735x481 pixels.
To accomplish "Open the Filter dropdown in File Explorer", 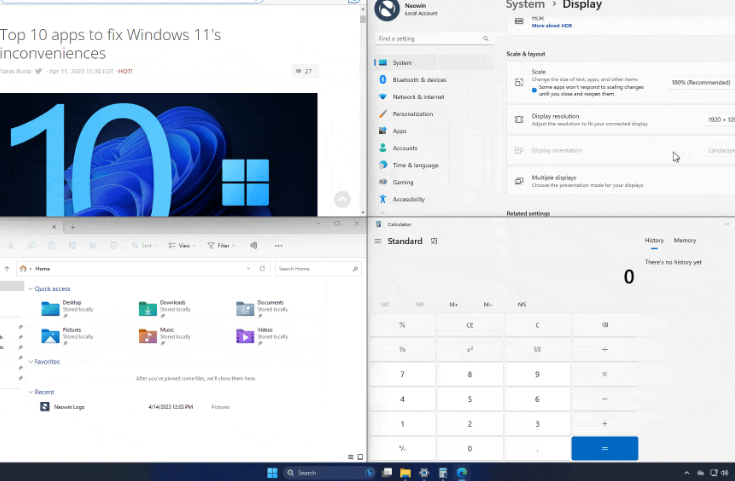I will point(221,245).
